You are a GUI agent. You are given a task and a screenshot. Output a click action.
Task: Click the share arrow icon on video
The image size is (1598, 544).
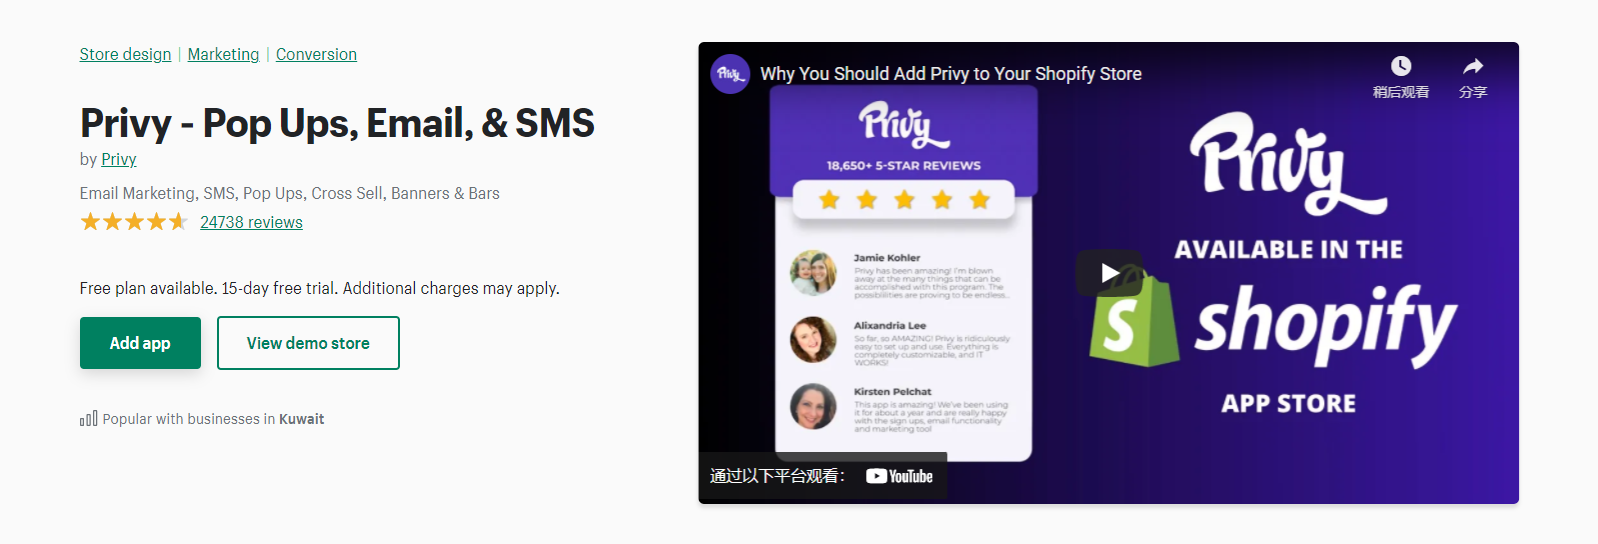click(1473, 66)
